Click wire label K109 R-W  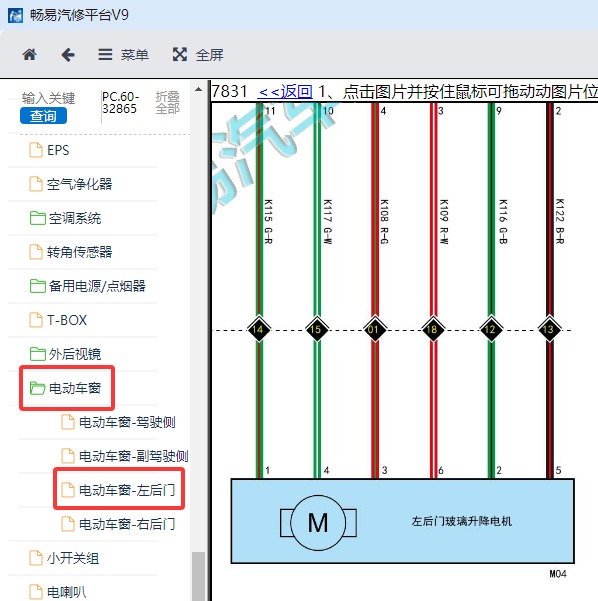pos(444,221)
